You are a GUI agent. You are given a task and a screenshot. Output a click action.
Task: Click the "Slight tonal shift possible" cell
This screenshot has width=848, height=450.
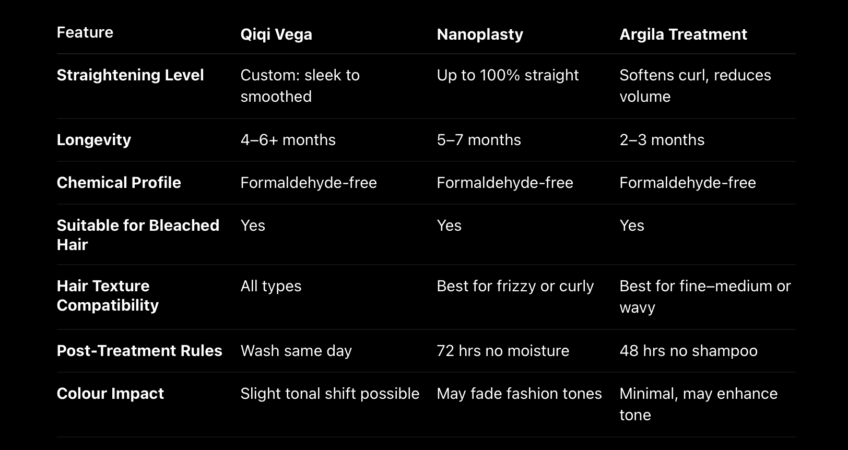pos(330,394)
